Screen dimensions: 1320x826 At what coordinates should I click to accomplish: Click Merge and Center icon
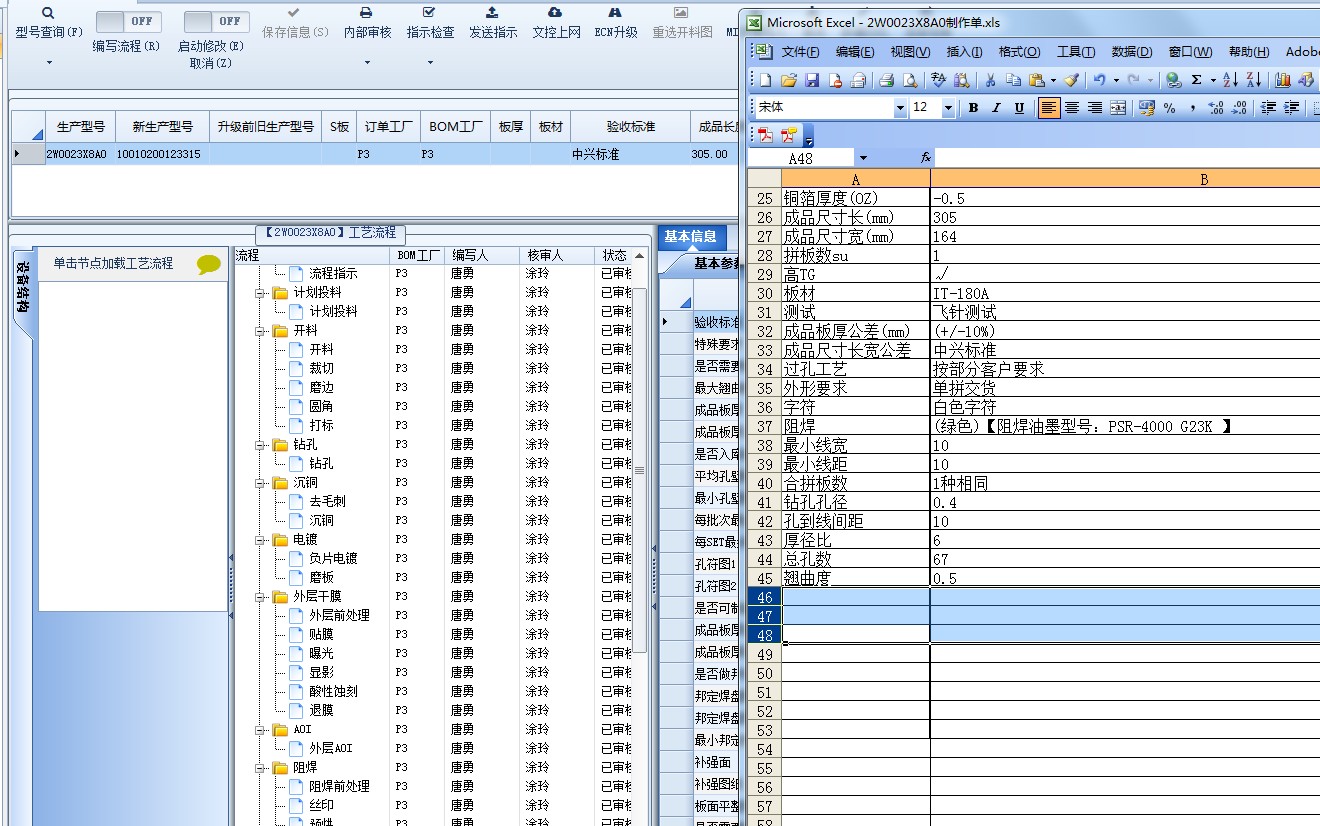pyautogui.click(x=1118, y=108)
